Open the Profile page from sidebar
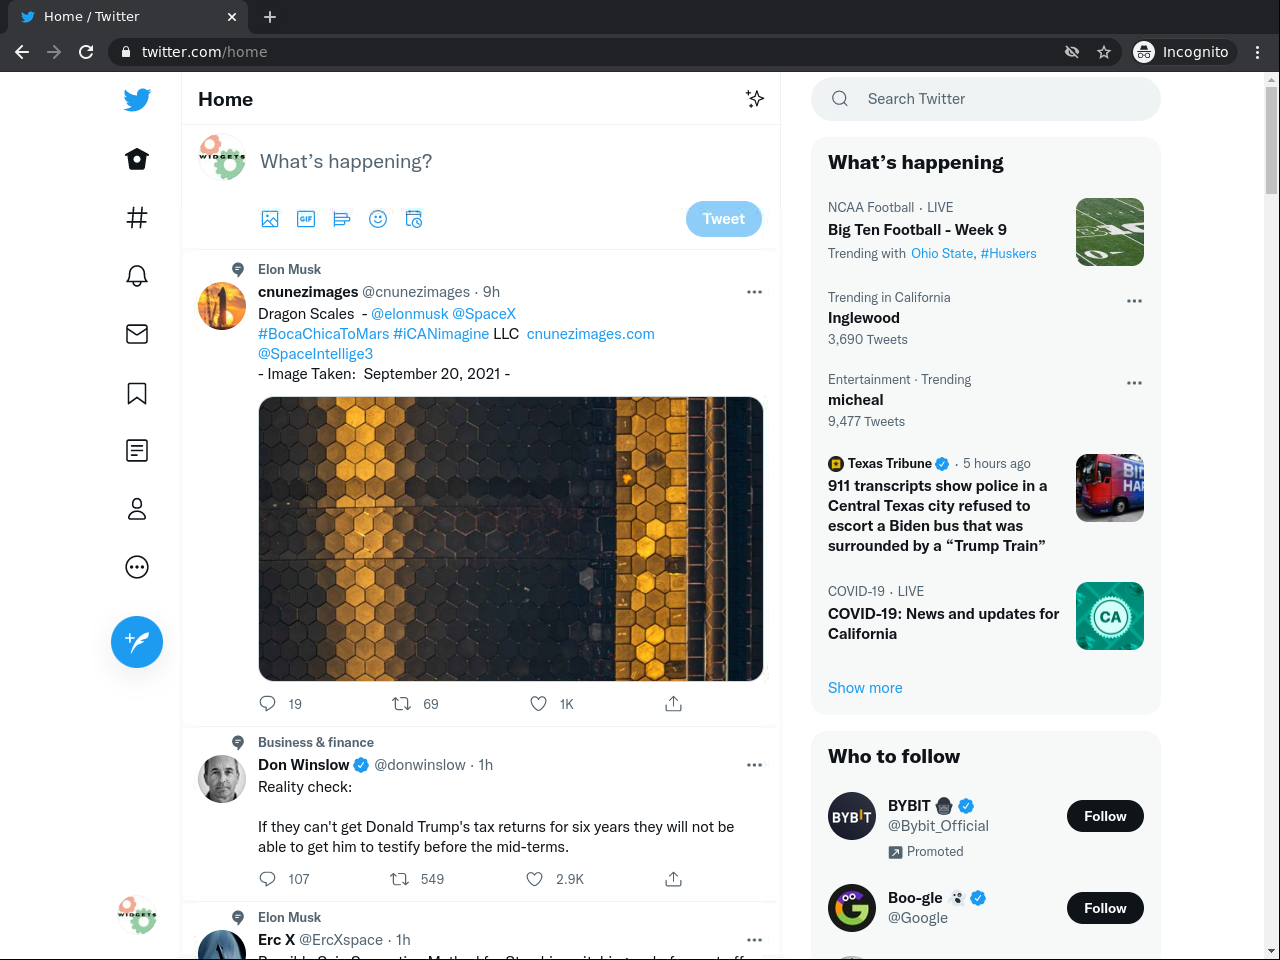 (x=137, y=509)
